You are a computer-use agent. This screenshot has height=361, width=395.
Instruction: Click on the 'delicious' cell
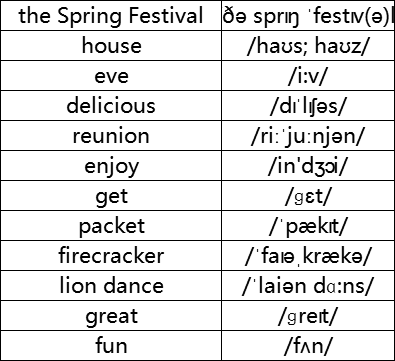(x=111, y=105)
